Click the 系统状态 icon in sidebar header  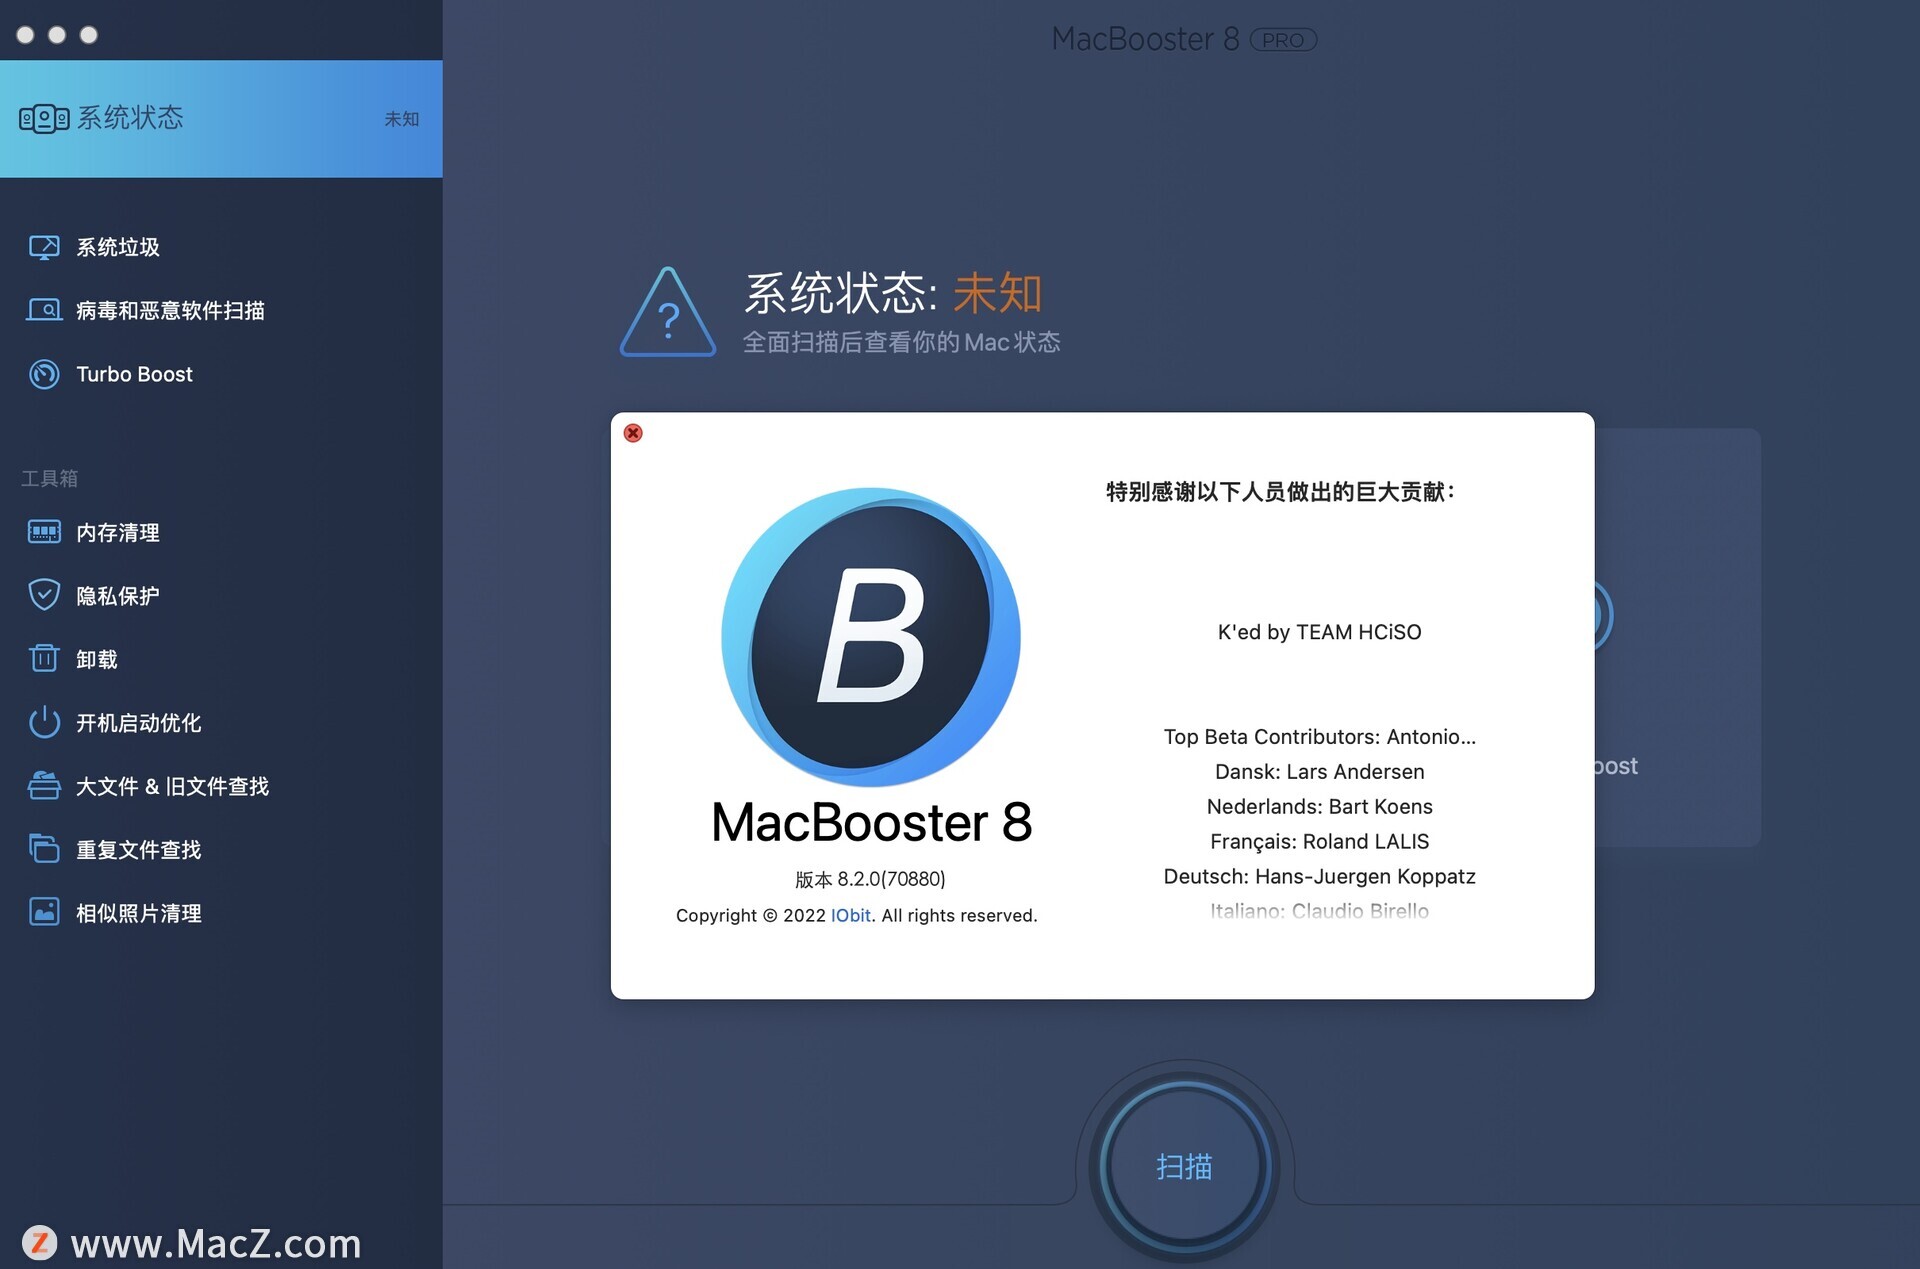(x=44, y=118)
